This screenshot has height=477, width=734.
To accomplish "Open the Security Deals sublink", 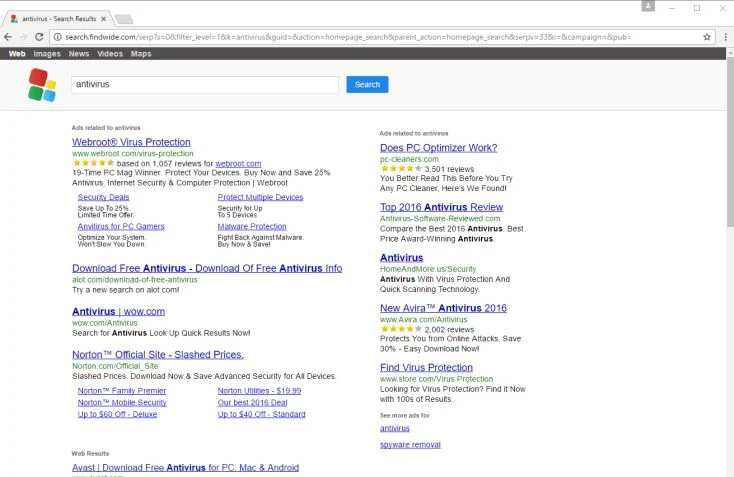I will pos(103,197).
